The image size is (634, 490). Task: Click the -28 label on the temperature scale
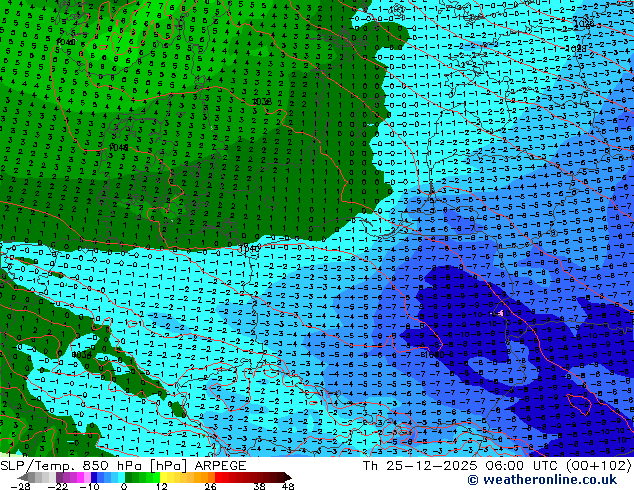(21, 486)
